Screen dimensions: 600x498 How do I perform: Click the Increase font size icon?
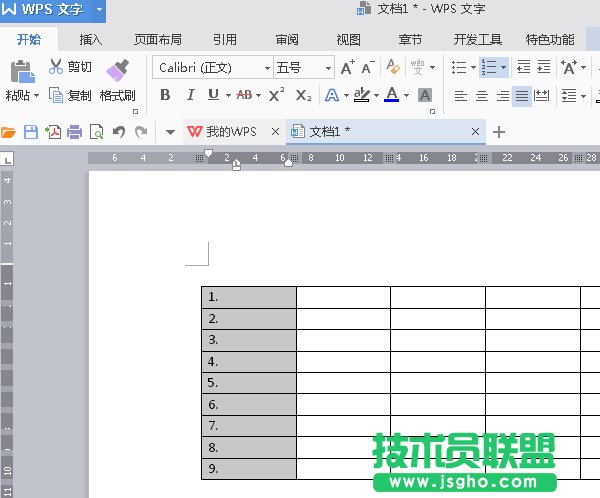pos(347,68)
